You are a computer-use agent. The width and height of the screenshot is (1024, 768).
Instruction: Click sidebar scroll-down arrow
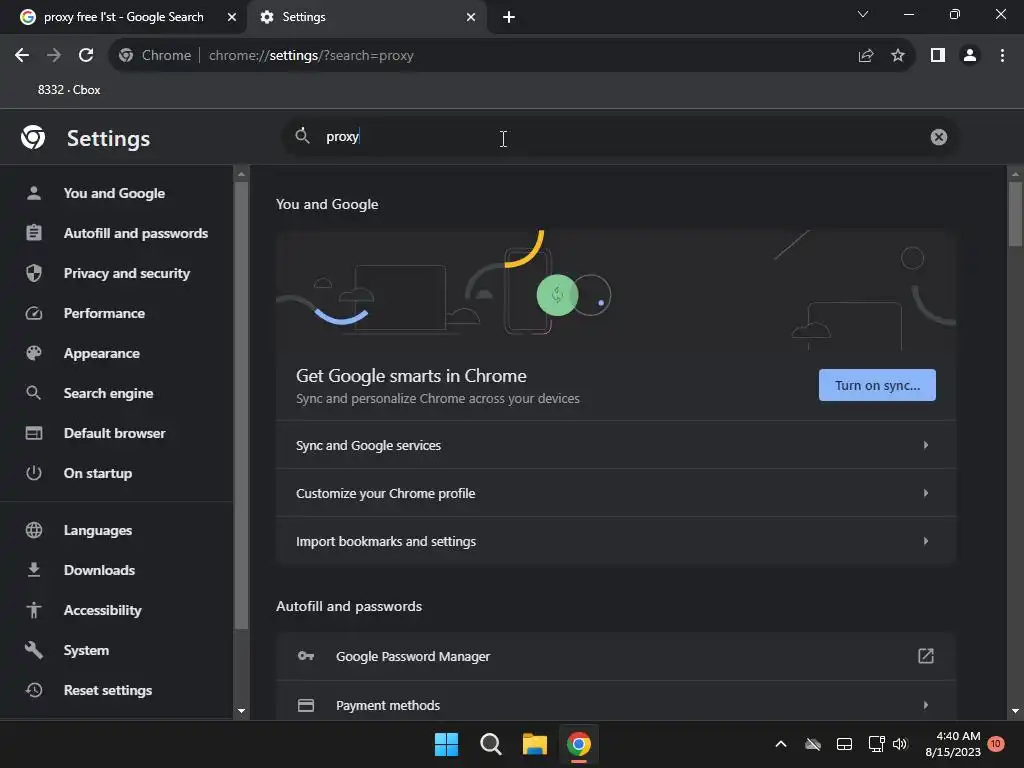coord(242,711)
